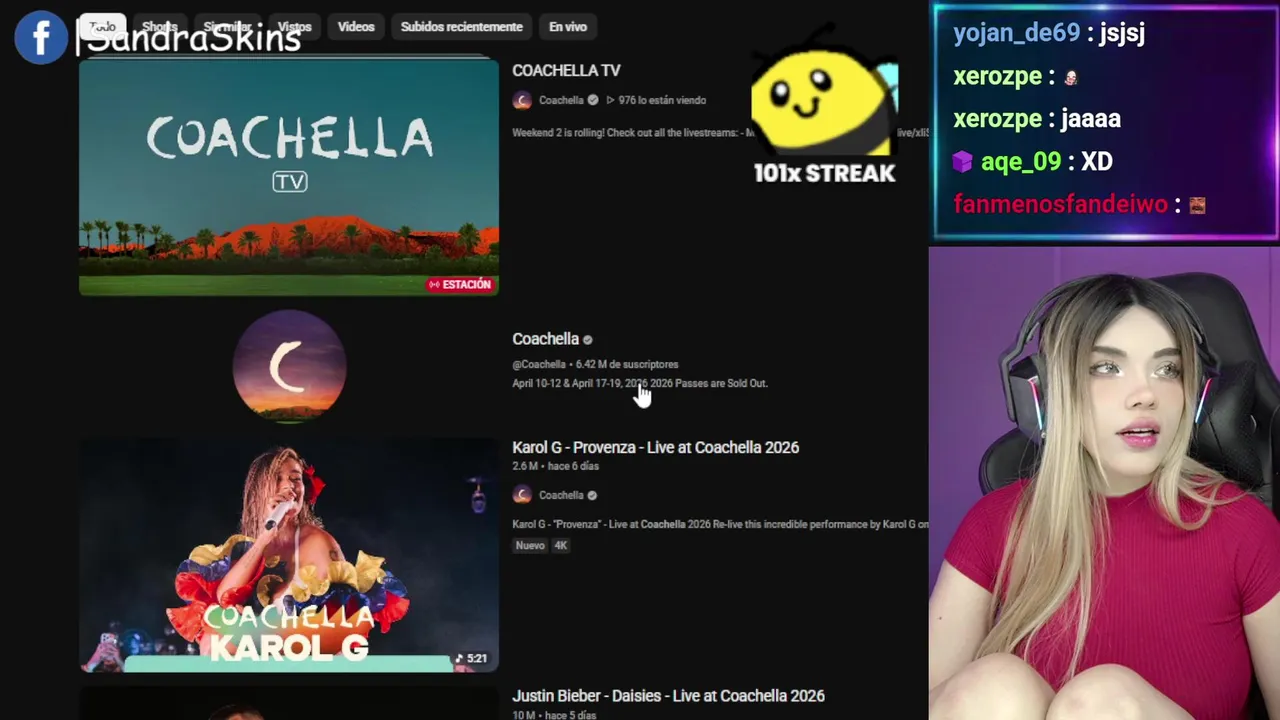This screenshot has height=720, width=1280.
Task: Click the ESTACIÓN live badge
Action: [x=460, y=285]
